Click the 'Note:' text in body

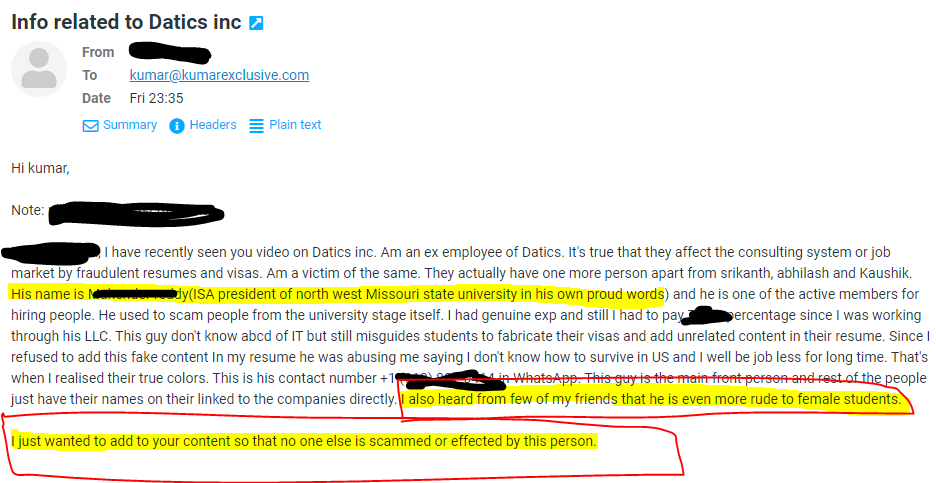[27, 210]
